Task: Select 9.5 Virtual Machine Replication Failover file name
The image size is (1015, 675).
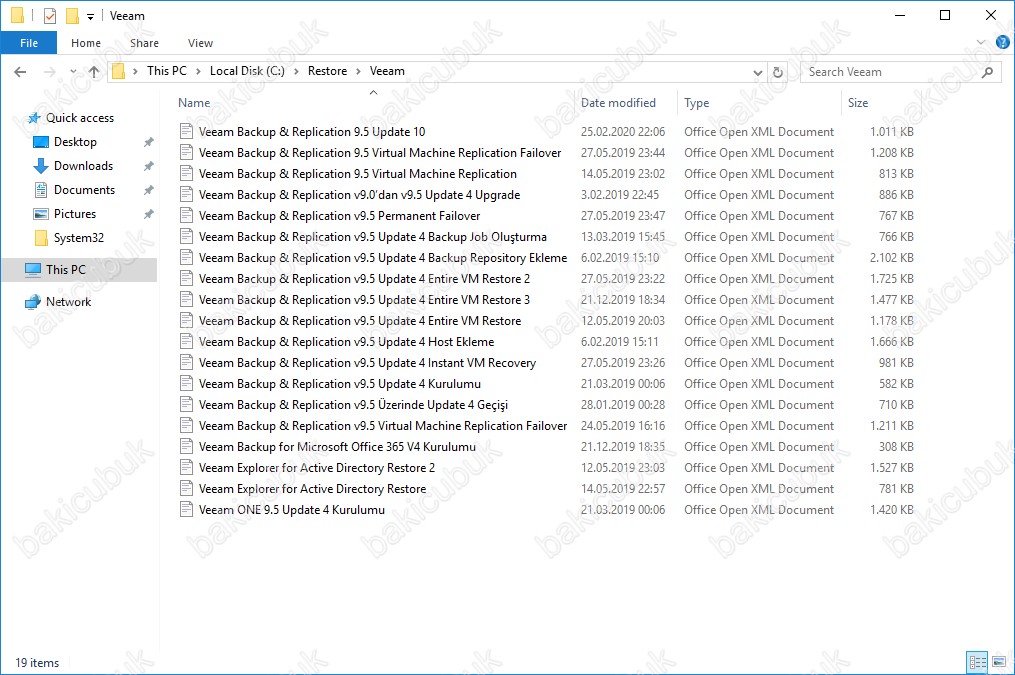Action: [380, 153]
